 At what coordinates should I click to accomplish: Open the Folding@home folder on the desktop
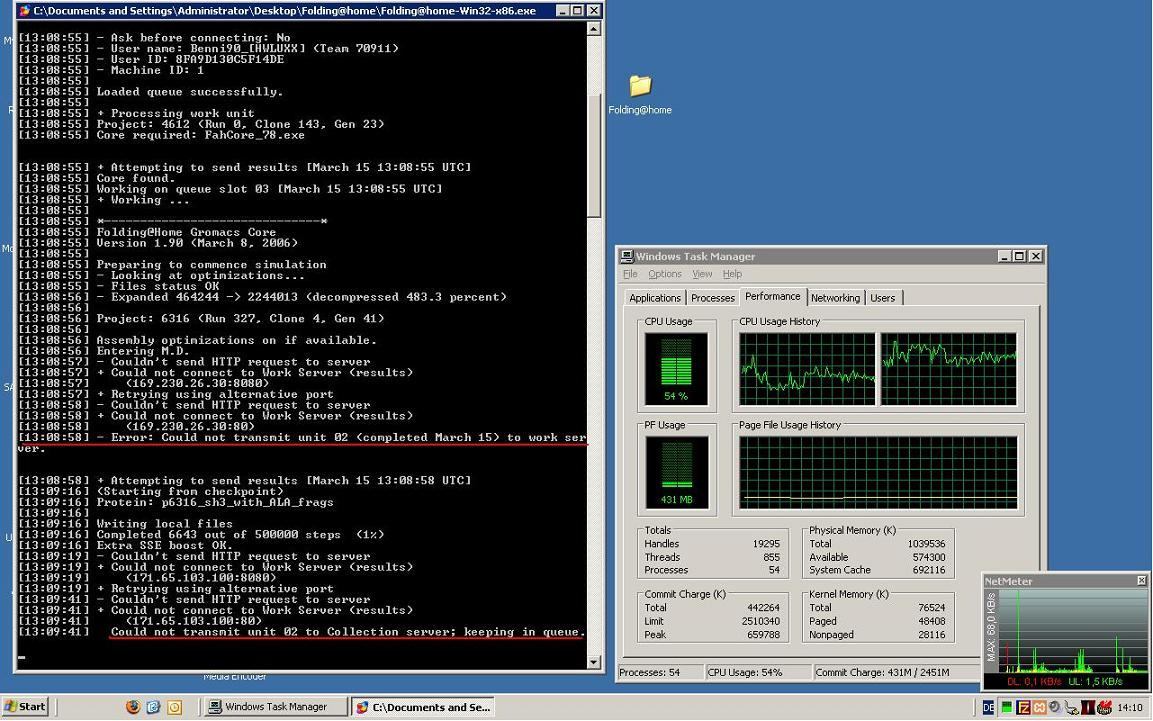pyautogui.click(x=640, y=94)
